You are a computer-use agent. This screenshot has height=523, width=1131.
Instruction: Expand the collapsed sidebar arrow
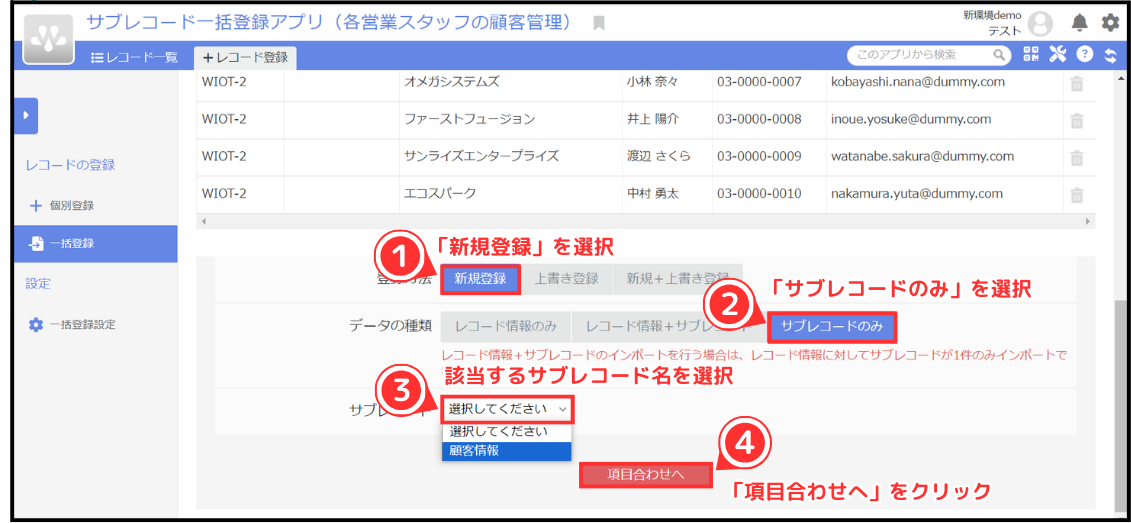pyautogui.click(x=27, y=115)
